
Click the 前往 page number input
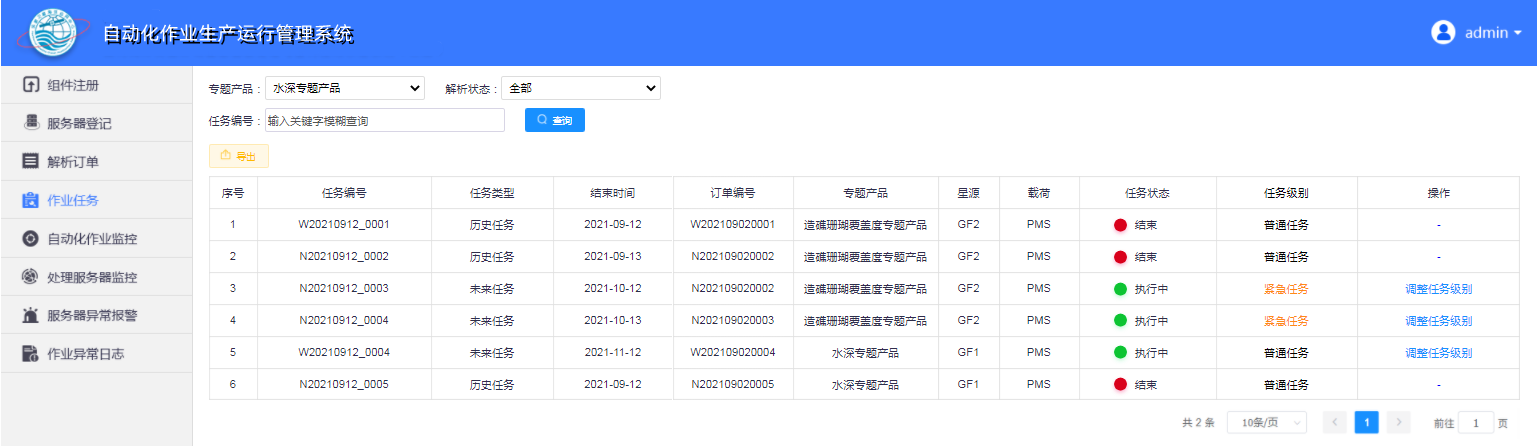1476,422
